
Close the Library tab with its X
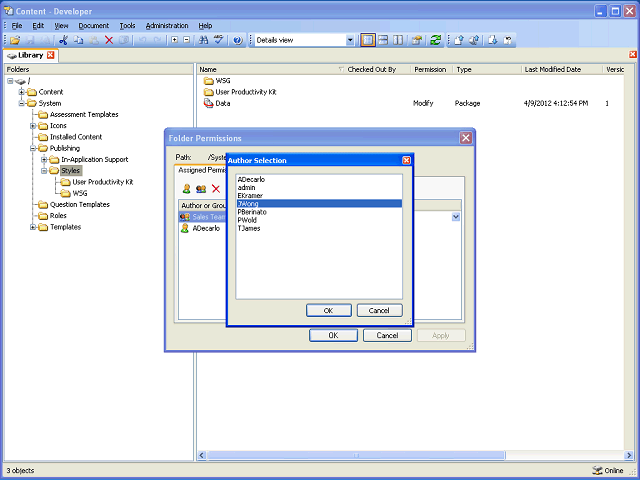(51, 55)
